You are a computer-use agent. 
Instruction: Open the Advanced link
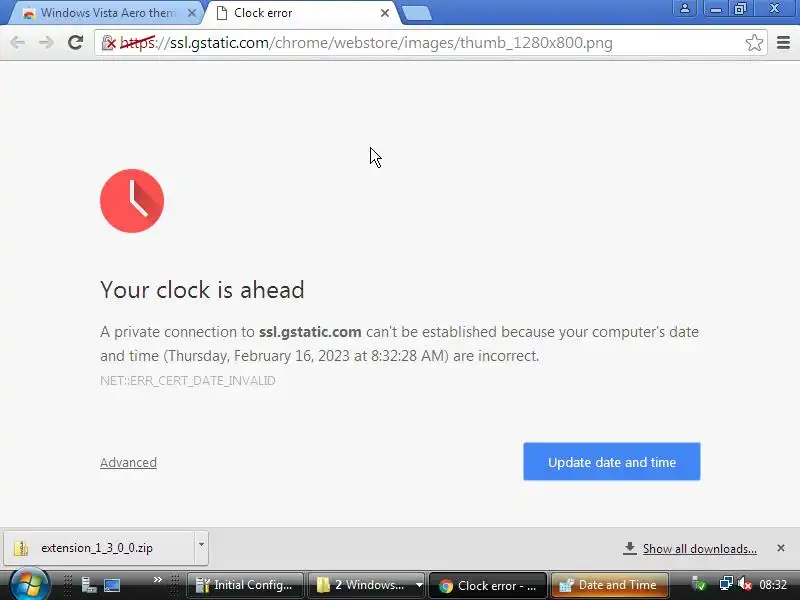tap(129, 462)
